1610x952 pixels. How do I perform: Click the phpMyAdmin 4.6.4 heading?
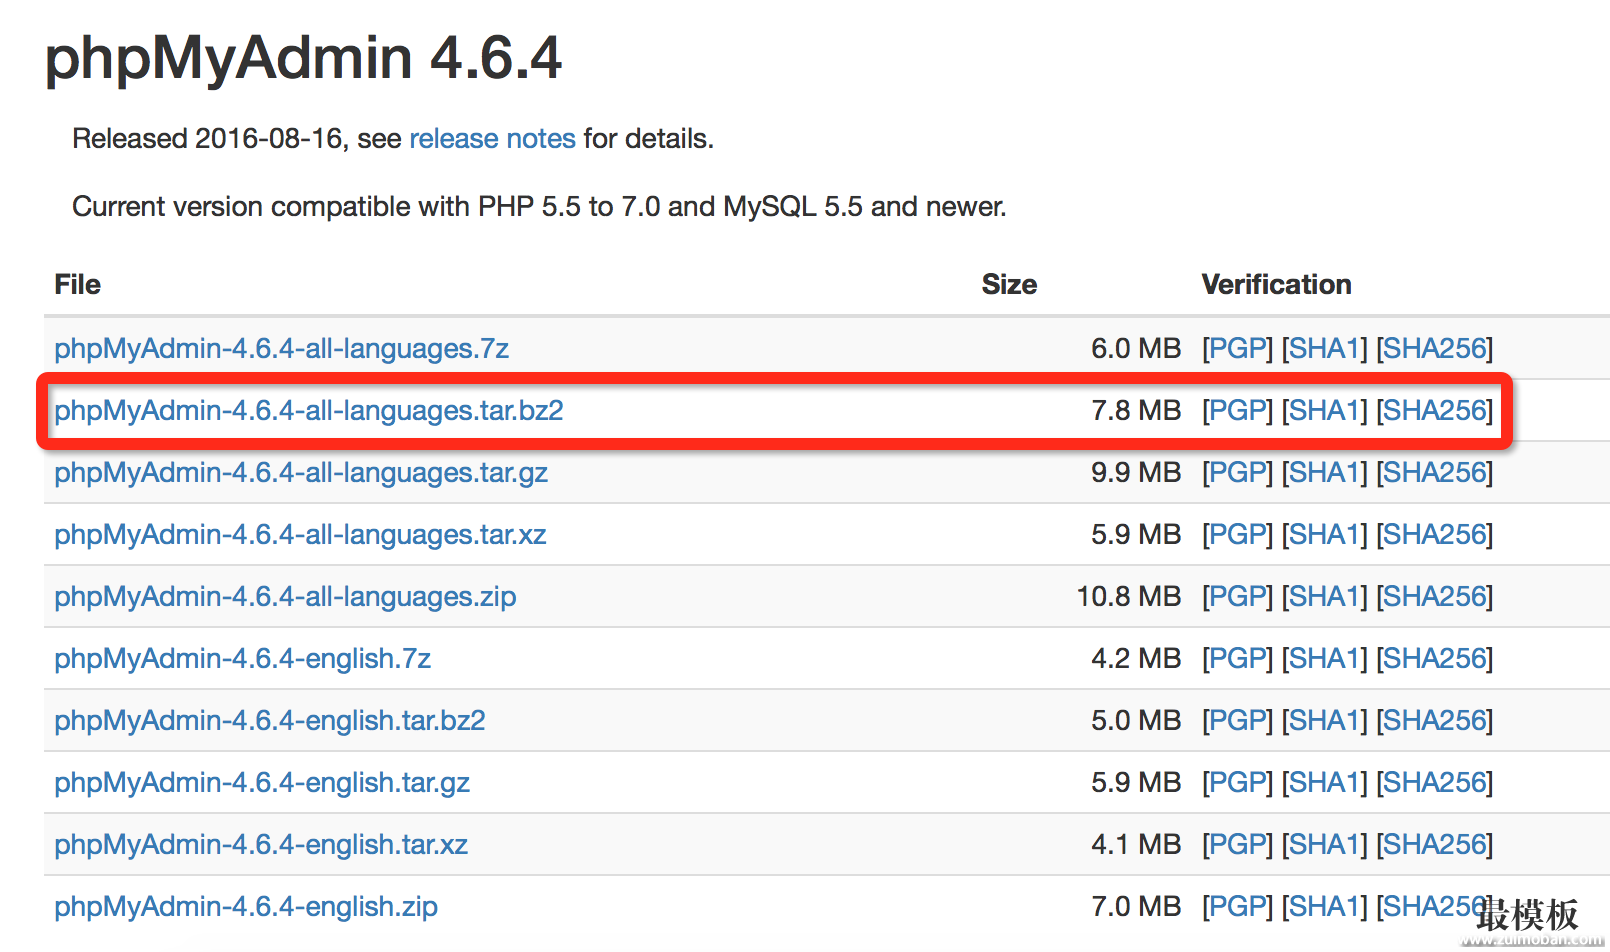pyautogui.click(x=304, y=58)
